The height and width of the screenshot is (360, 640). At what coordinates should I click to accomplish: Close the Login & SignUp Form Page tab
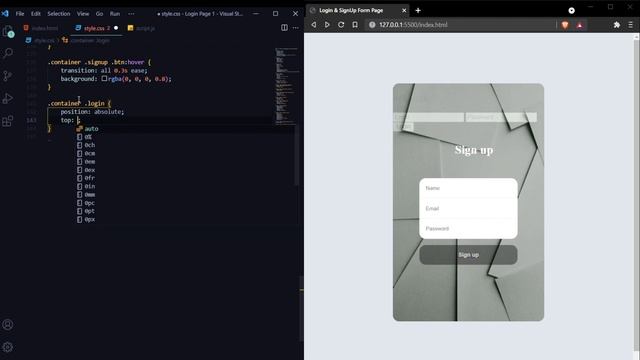pyautogui.click(x=404, y=10)
